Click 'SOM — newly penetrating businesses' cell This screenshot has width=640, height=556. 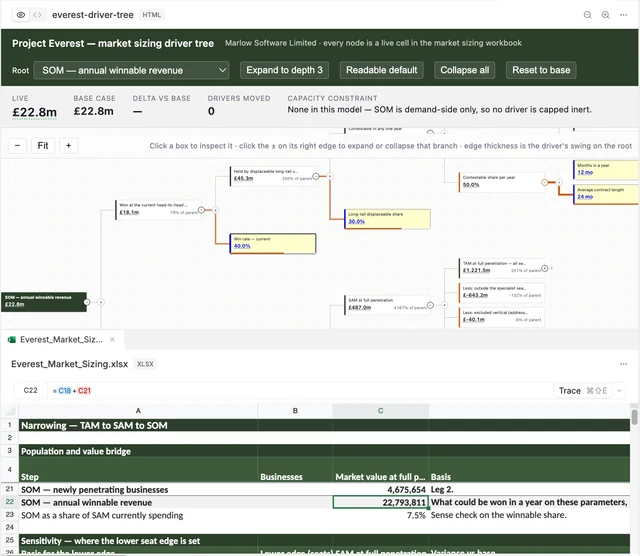click(138, 489)
